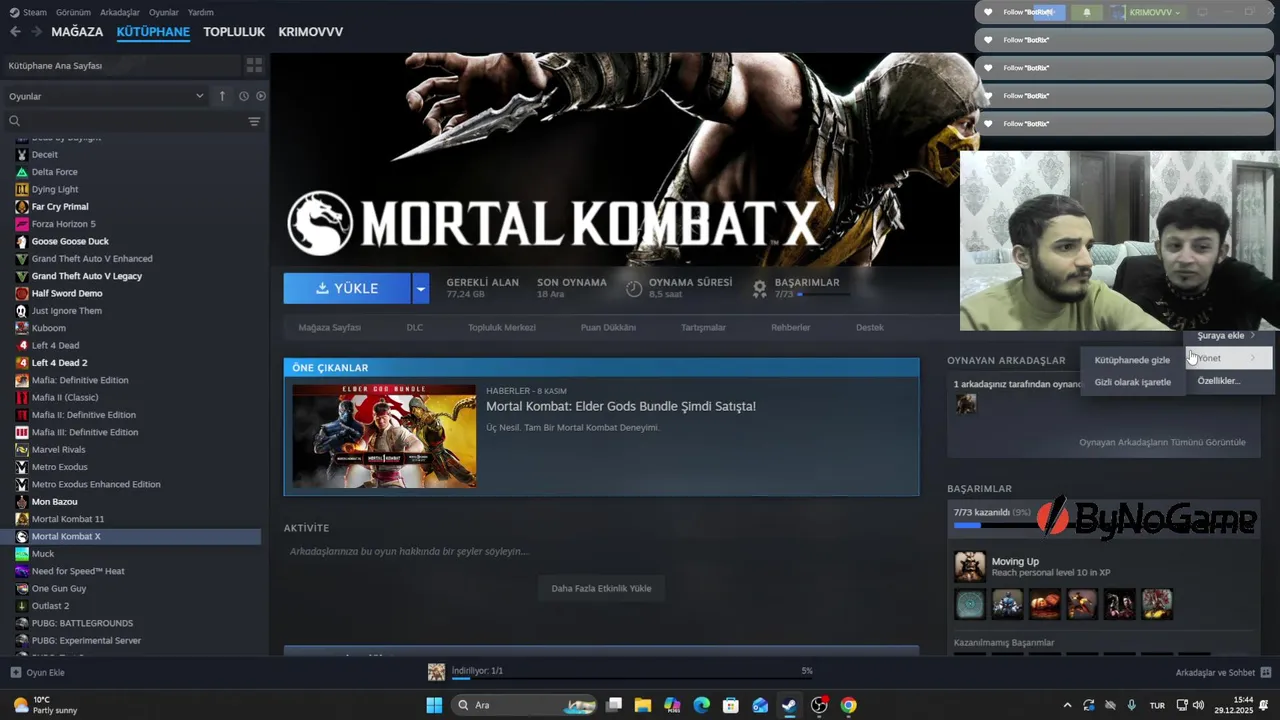The image size is (1280, 720).
Task: Click the YÜKLE install button
Action: click(x=347, y=288)
